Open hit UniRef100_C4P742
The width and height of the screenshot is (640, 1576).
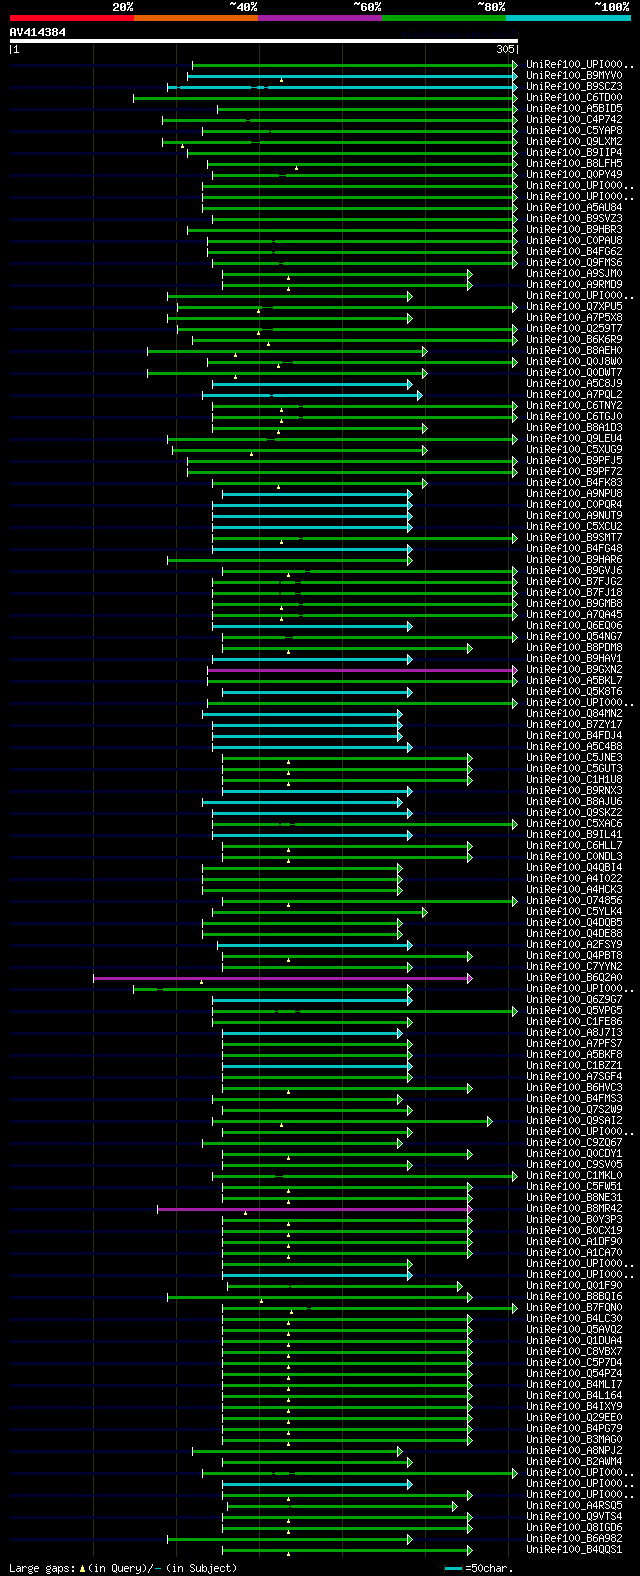[574, 119]
